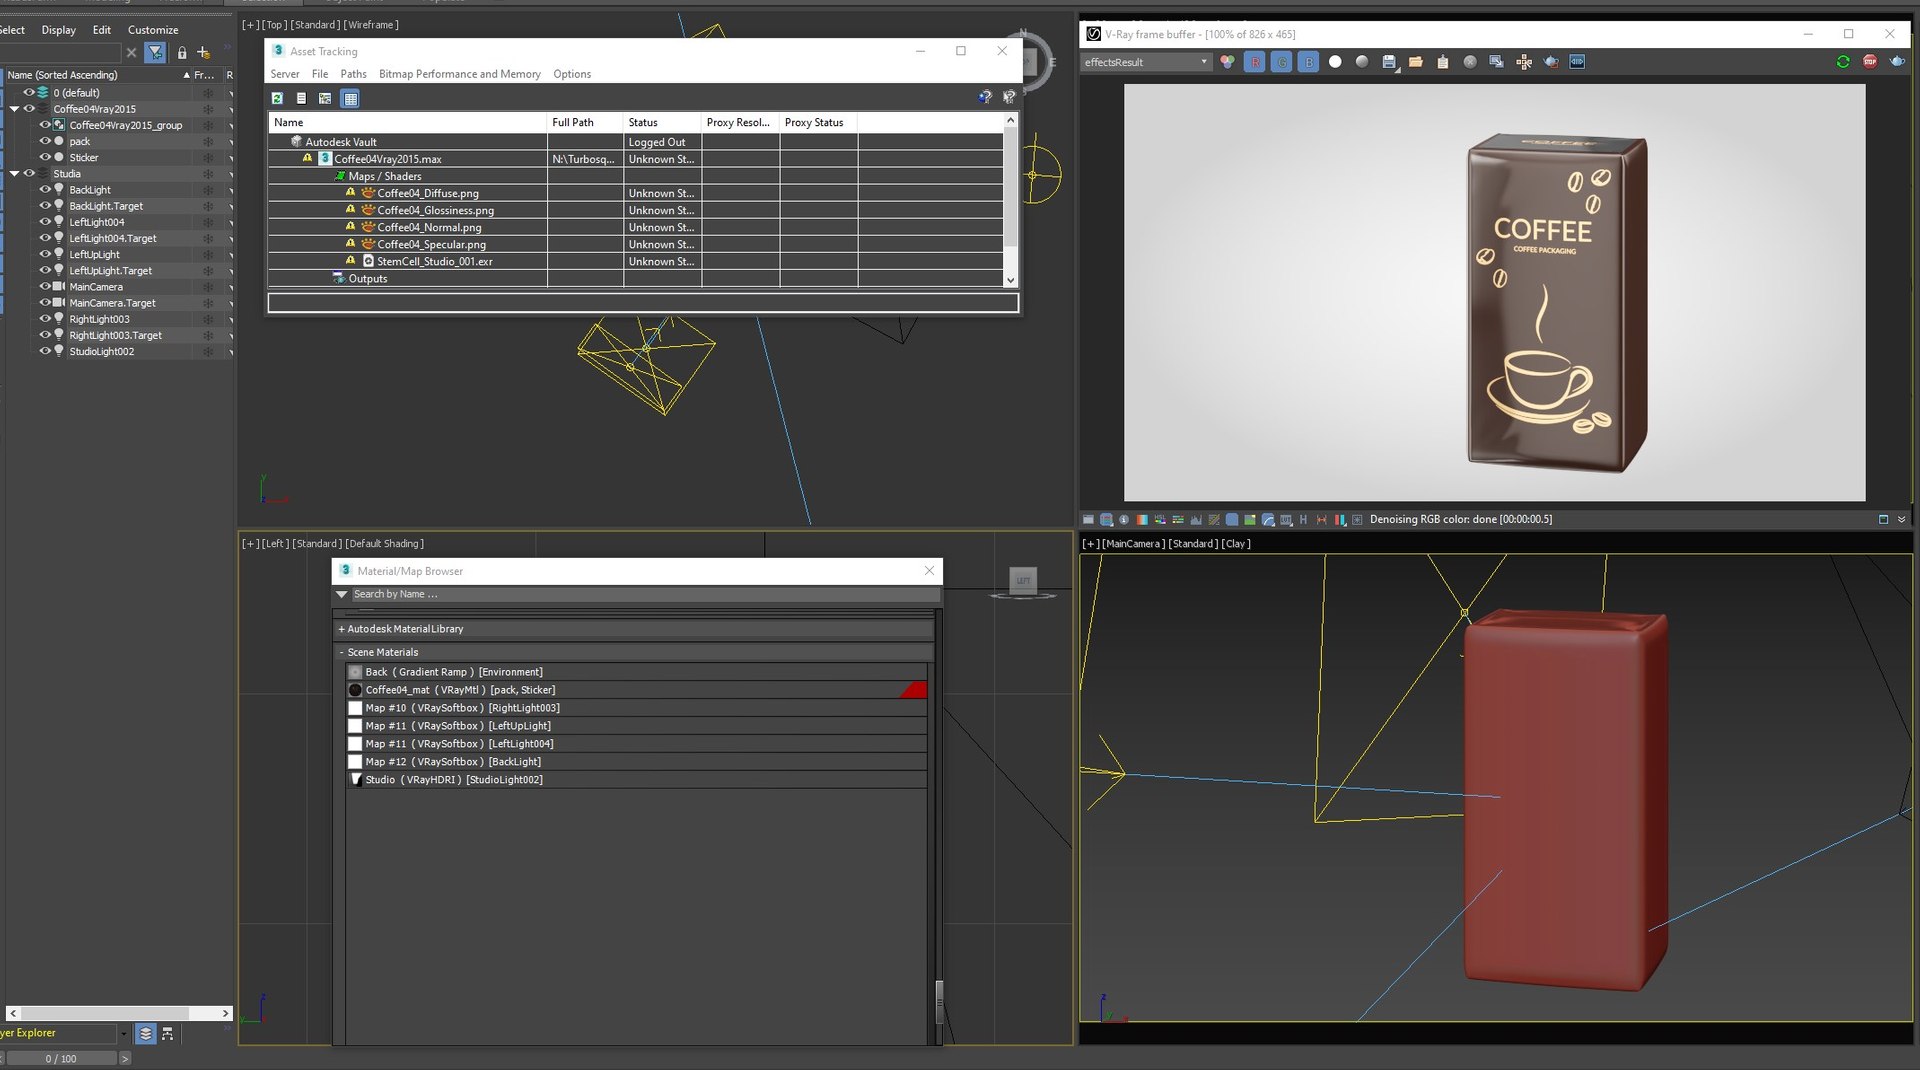Open the effectsResult channel dropdown
The image size is (1920, 1070).
point(1146,62)
